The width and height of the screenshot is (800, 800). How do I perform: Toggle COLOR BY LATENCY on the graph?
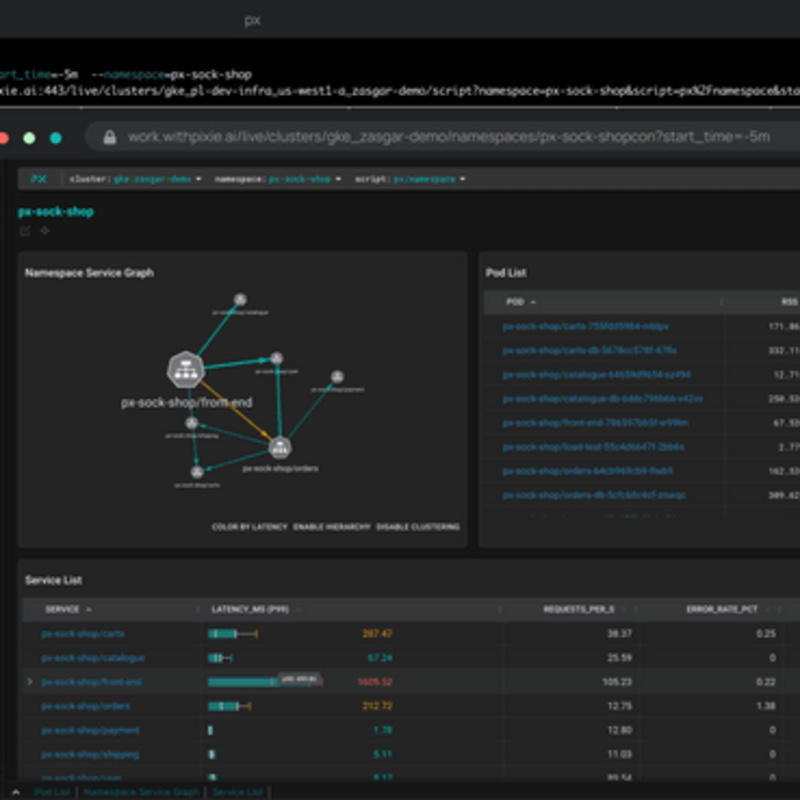pyautogui.click(x=249, y=527)
